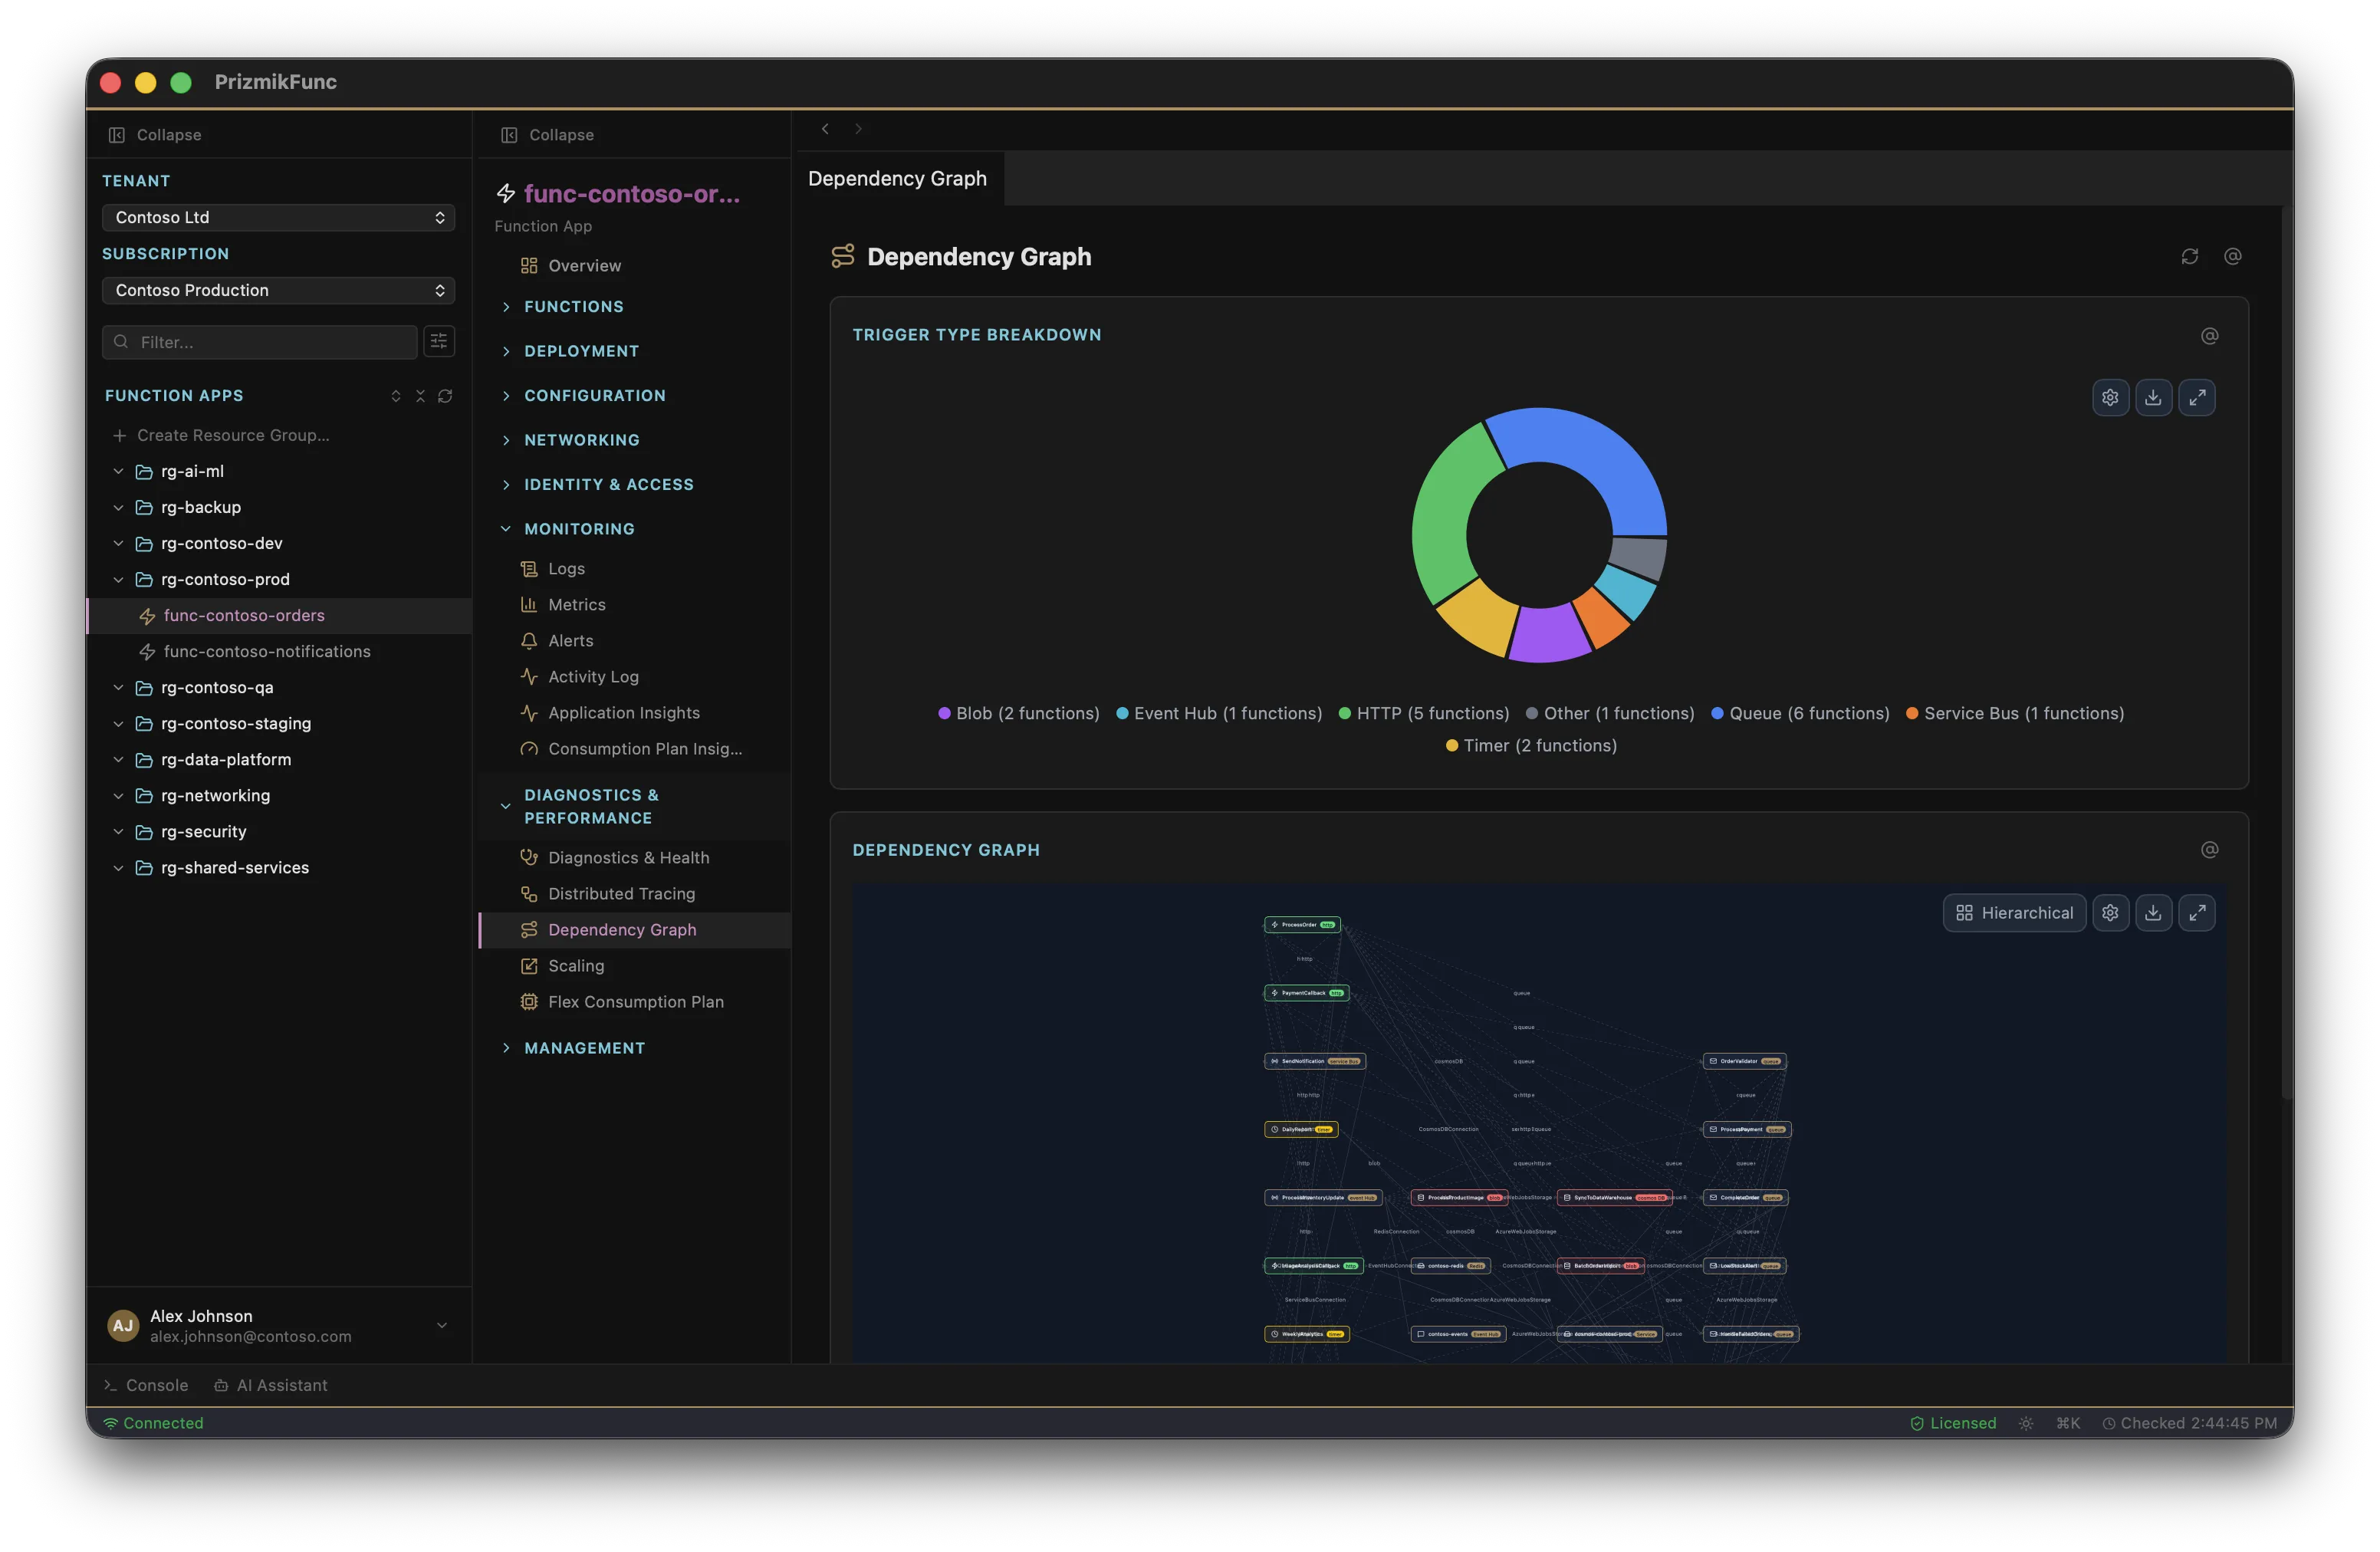Image resolution: width=2380 pixels, height=1552 pixels.
Task: Expand the FUNCTIONS section
Action: 573,306
